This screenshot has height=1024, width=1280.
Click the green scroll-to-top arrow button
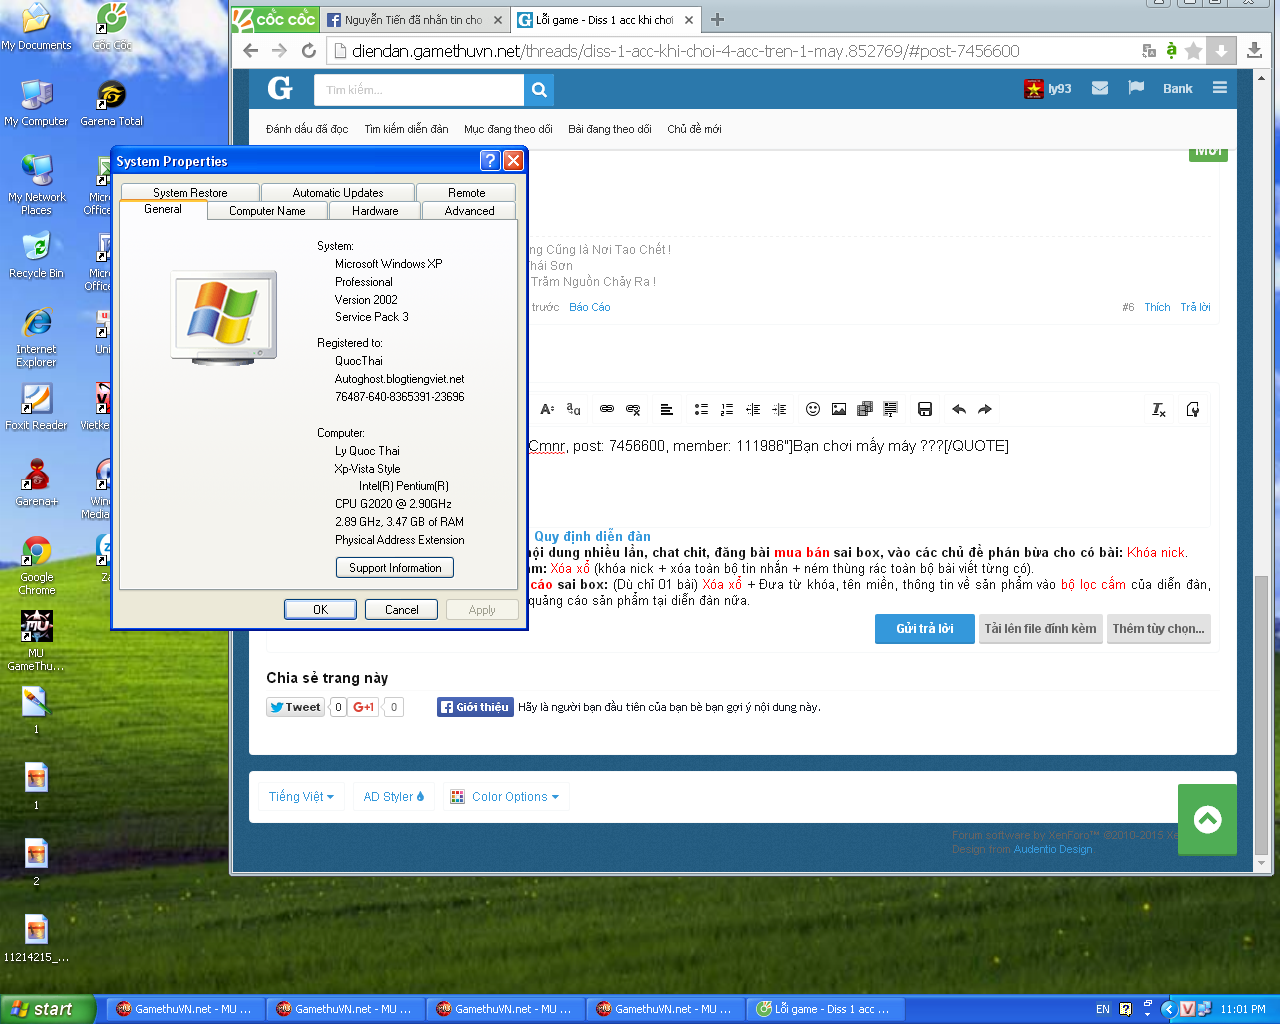(1207, 820)
